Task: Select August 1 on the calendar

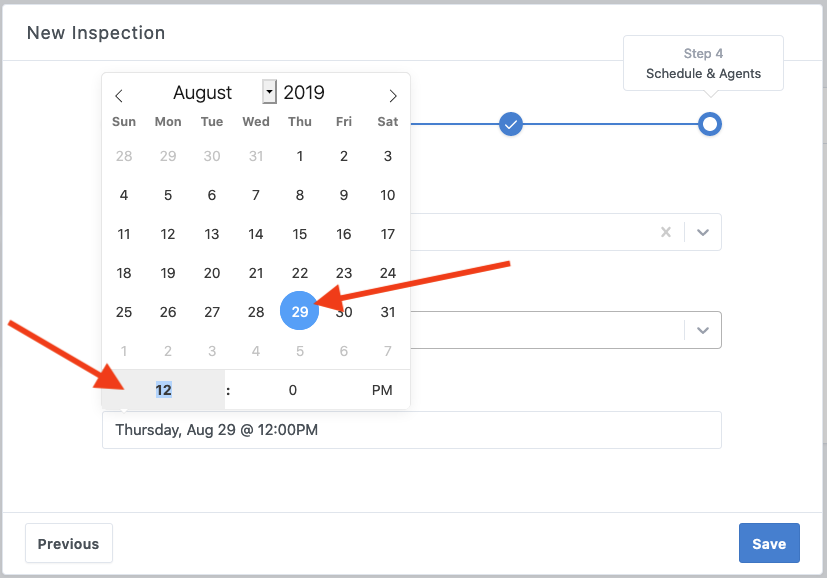Action: 300,156
